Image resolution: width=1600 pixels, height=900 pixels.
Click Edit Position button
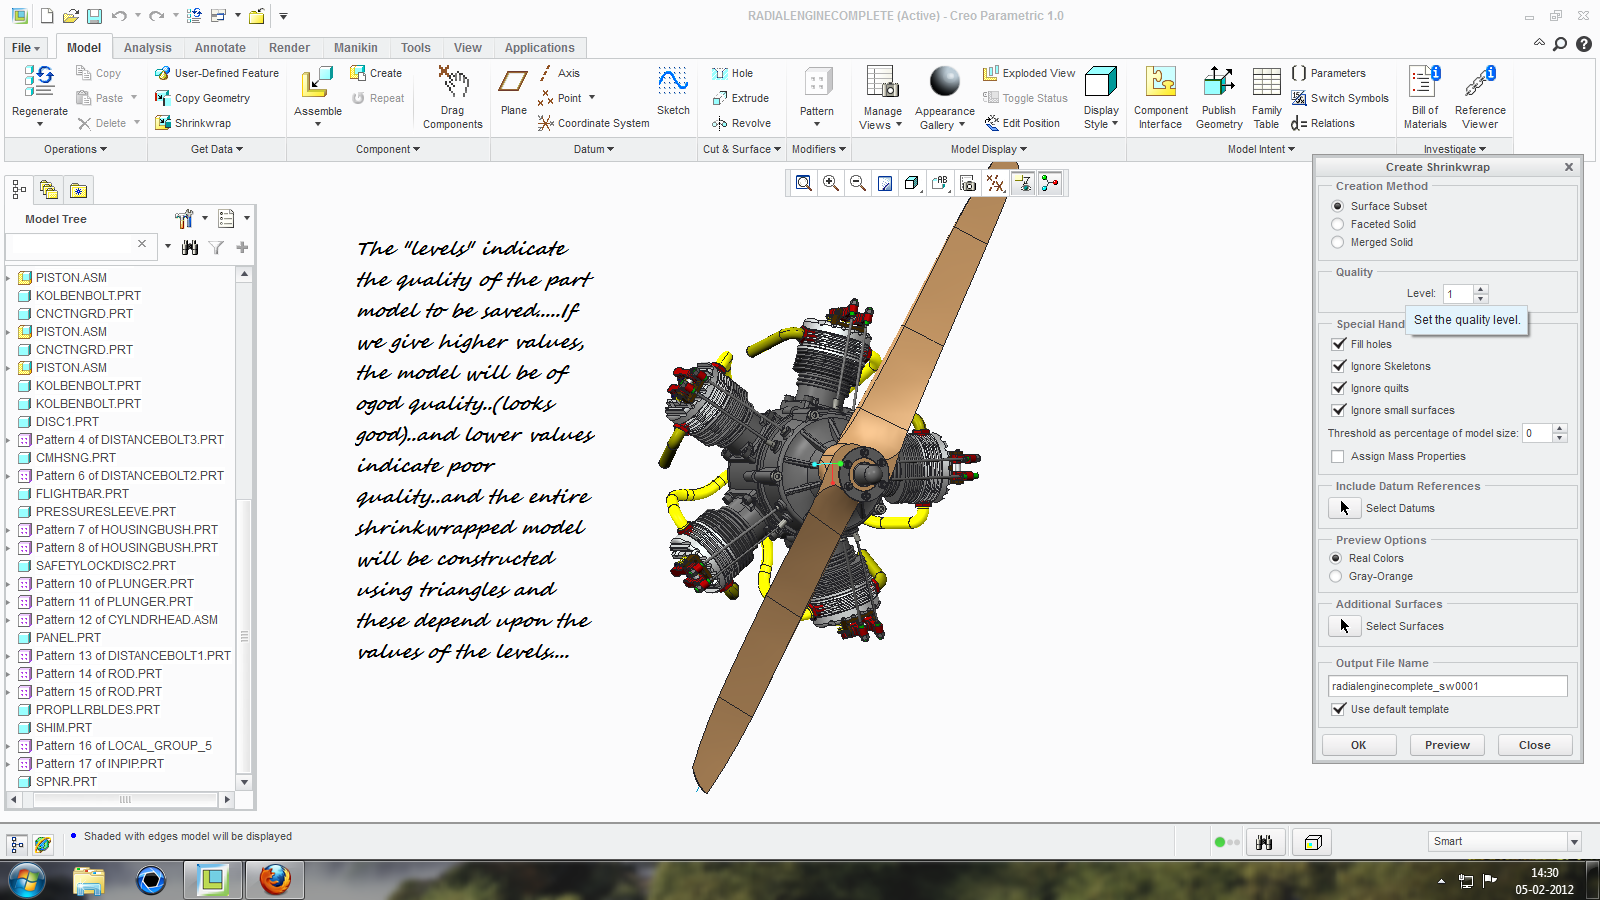[1022, 123]
